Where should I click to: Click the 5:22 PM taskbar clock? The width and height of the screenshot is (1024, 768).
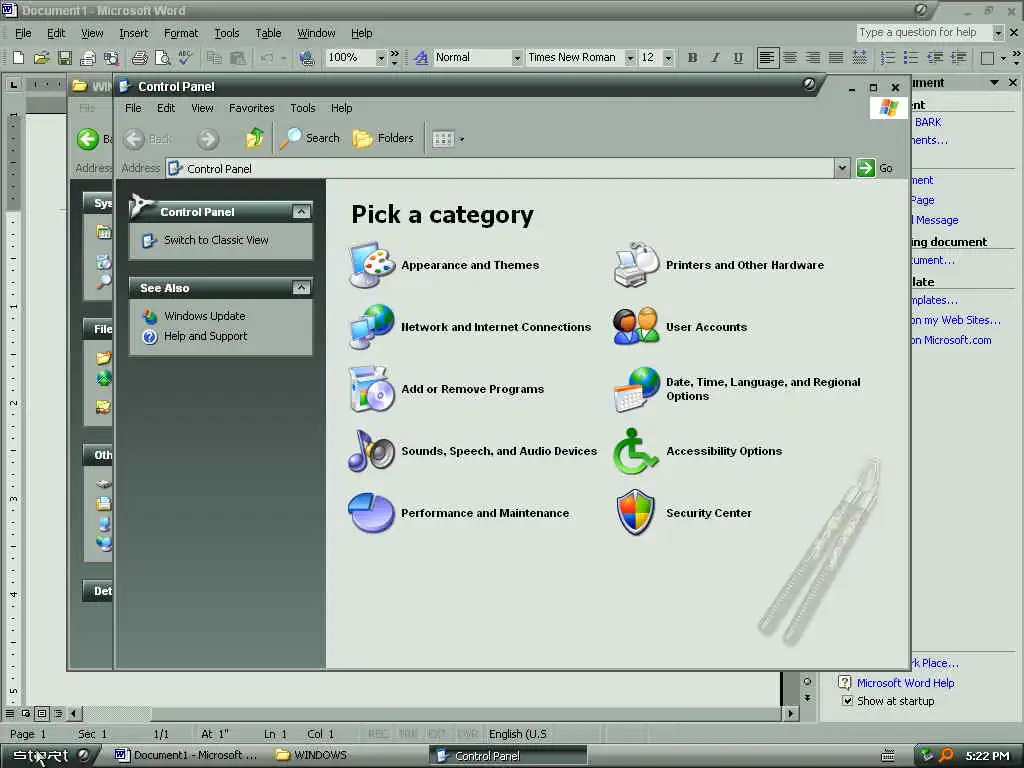[x=987, y=756]
